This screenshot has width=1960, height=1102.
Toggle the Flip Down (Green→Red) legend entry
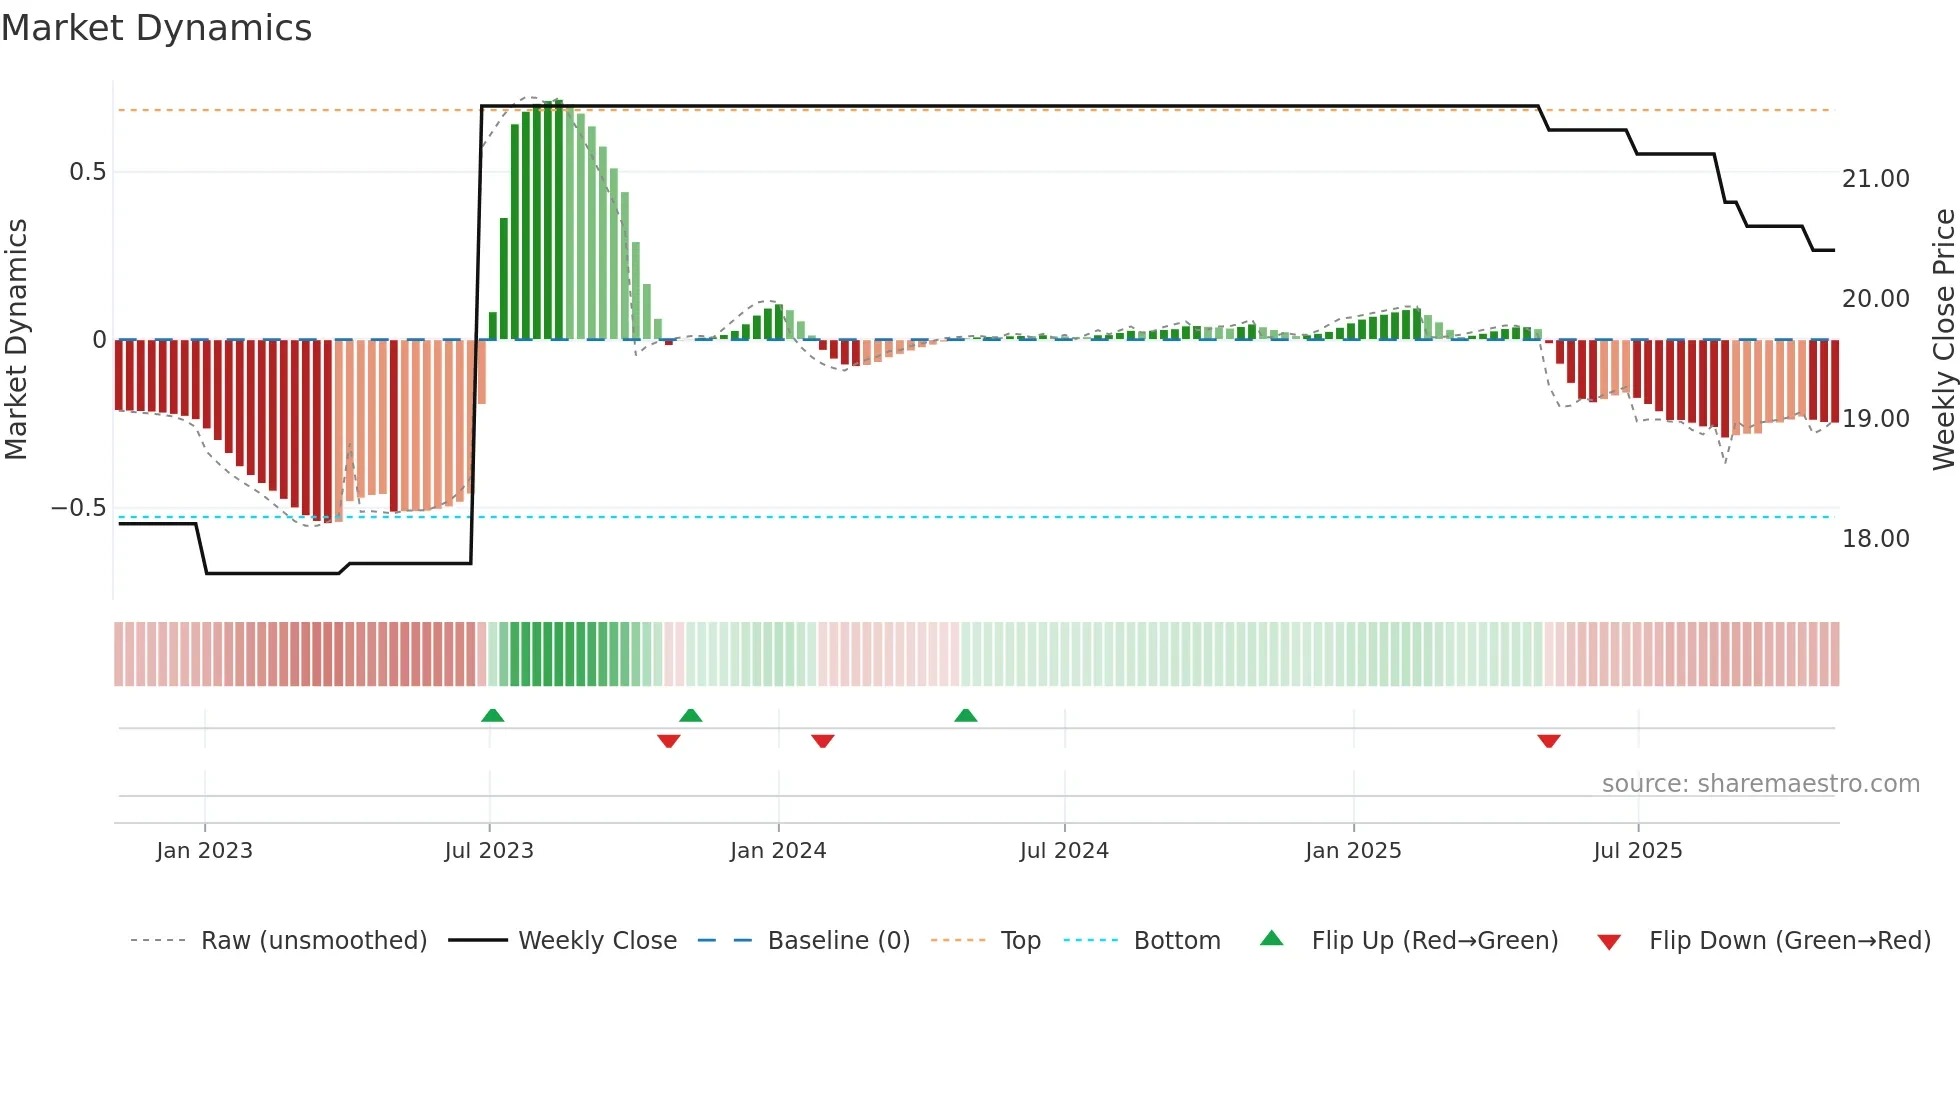click(1763, 941)
